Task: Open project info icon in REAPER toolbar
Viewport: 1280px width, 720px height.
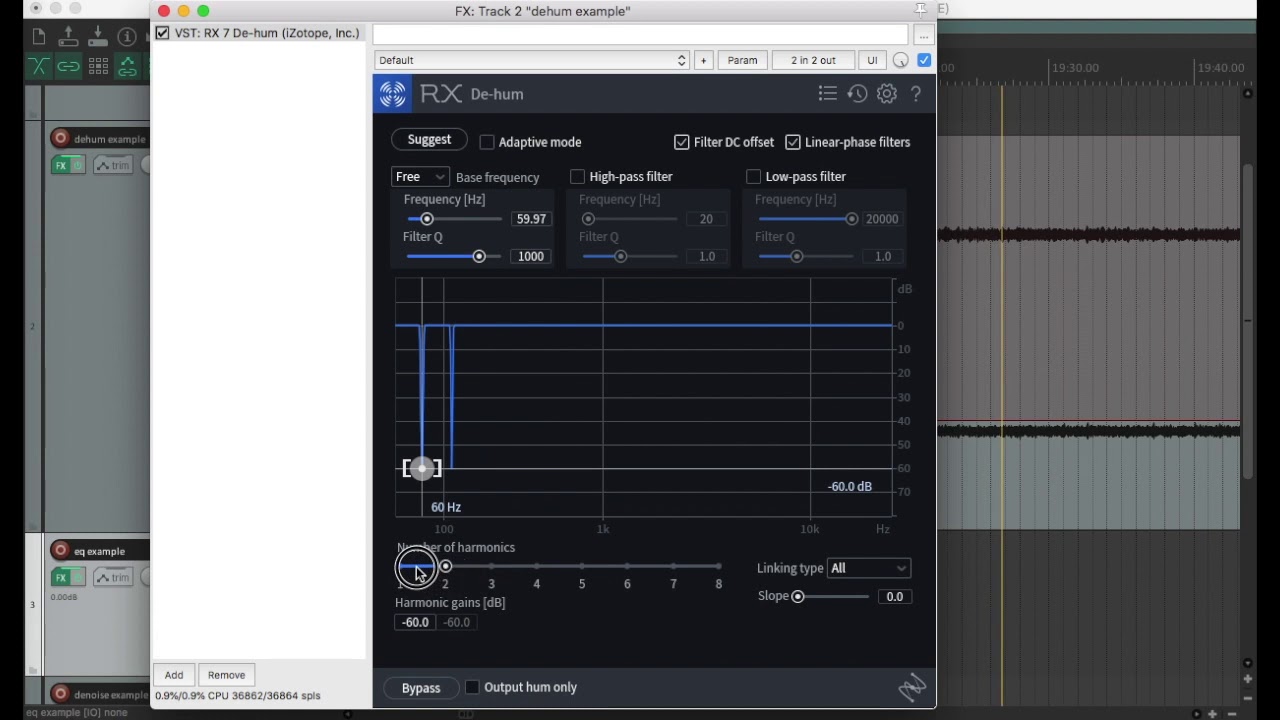Action: click(x=127, y=37)
